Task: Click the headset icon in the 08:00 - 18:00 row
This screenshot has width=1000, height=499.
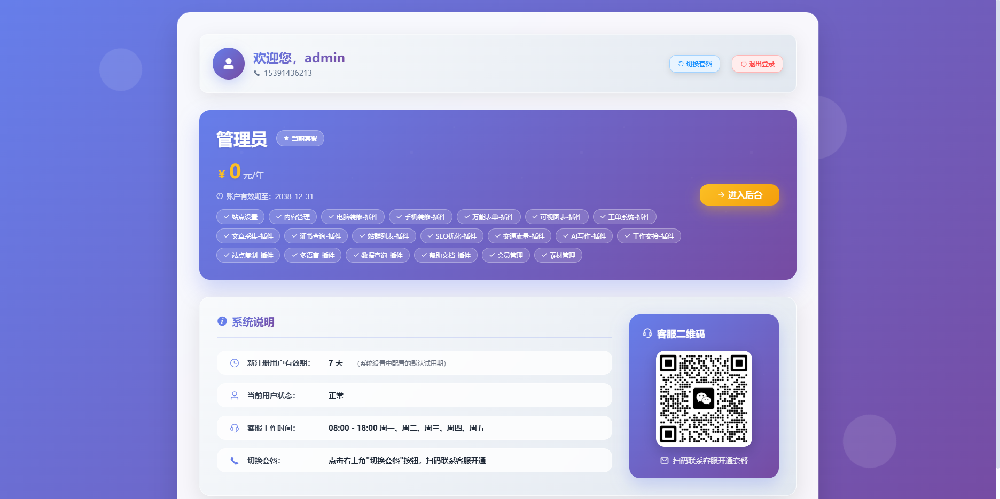Action: (234, 428)
